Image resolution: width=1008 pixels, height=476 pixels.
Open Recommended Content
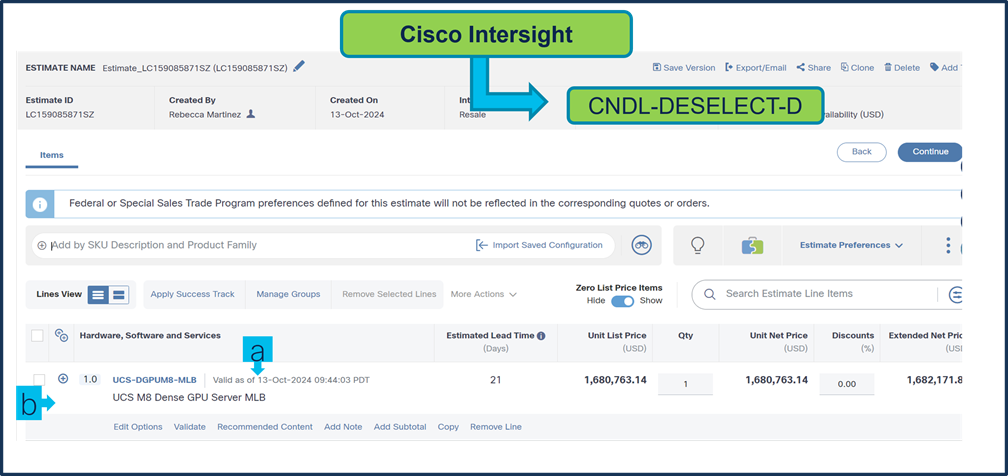(265, 427)
